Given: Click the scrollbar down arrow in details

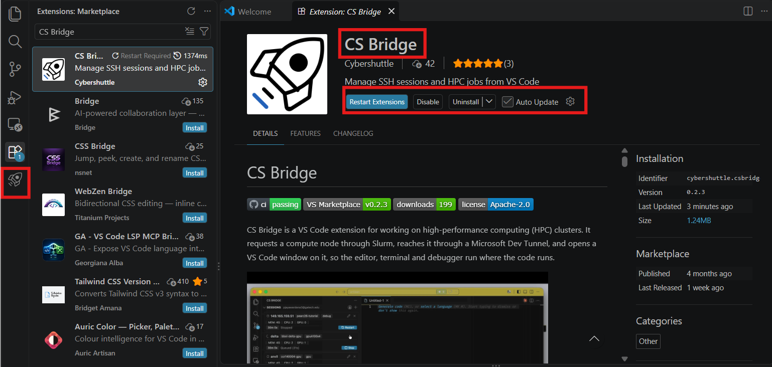Looking at the screenshot, I should [x=624, y=359].
